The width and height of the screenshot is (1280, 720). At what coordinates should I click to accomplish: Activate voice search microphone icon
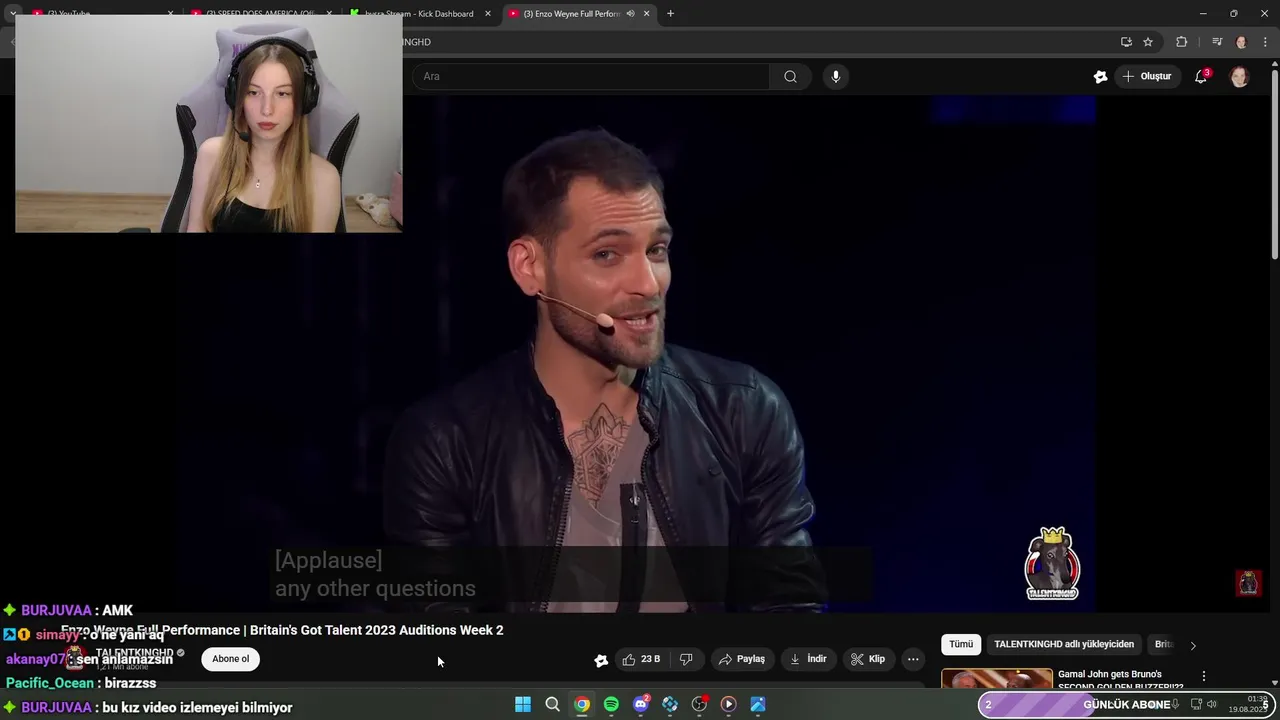coord(836,76)
